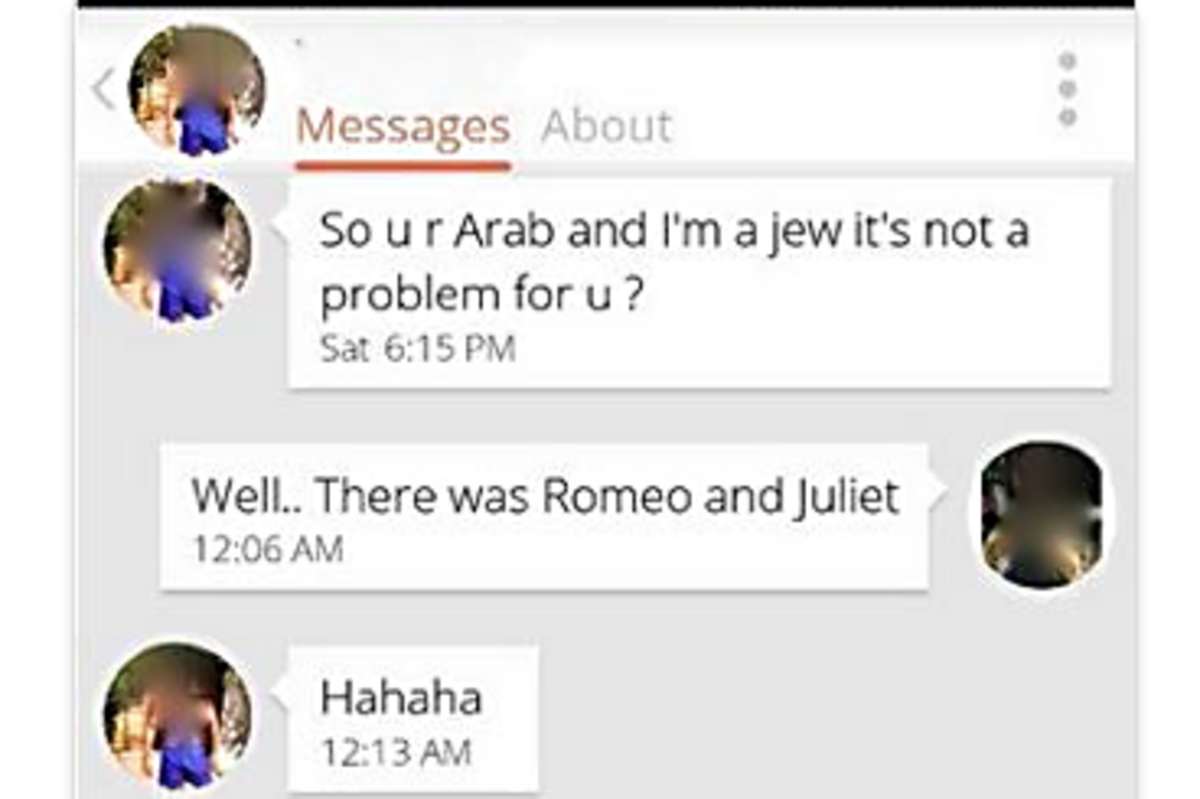
Task: Select the "So u r Arab" message bubble
Action: coord(698,283)
